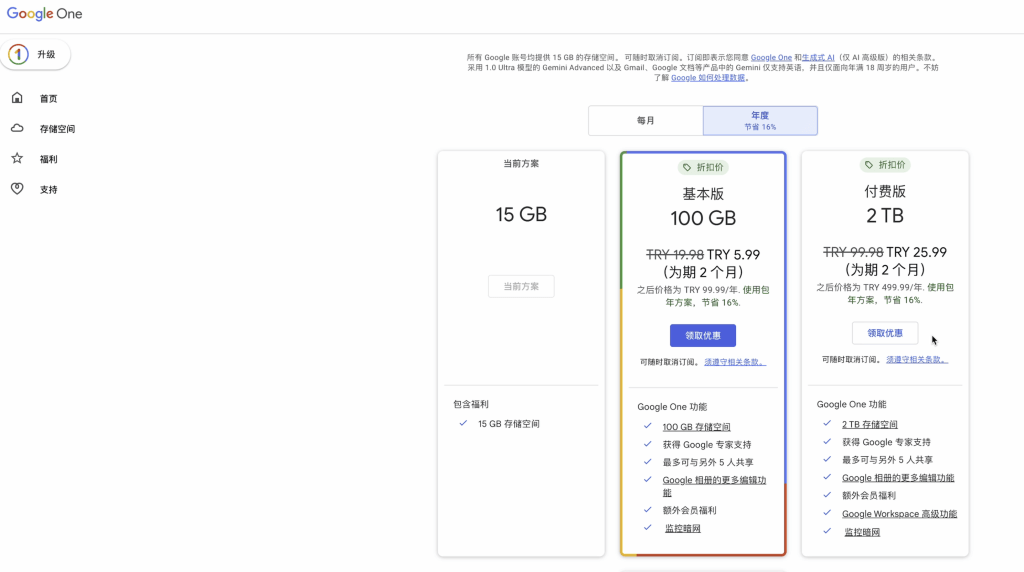Select the 年度 billing tab
The image size is (1024, 572).
(x=760, y=121)
